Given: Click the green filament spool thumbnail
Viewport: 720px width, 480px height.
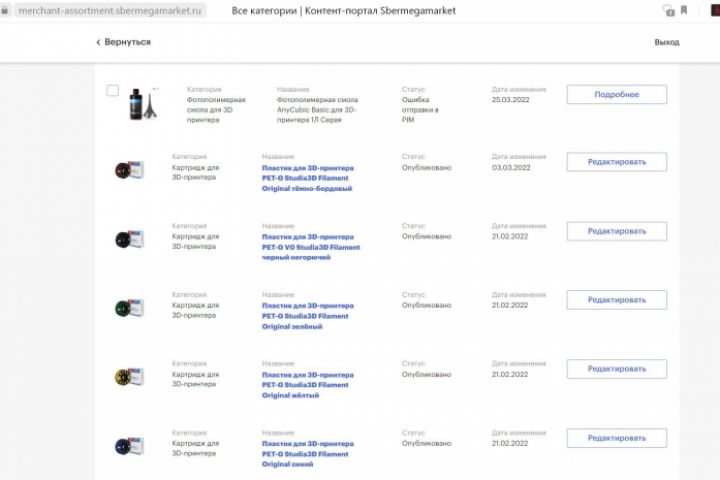Looking at the screenshot, I should pyautogui.click(x=129, y=308).
